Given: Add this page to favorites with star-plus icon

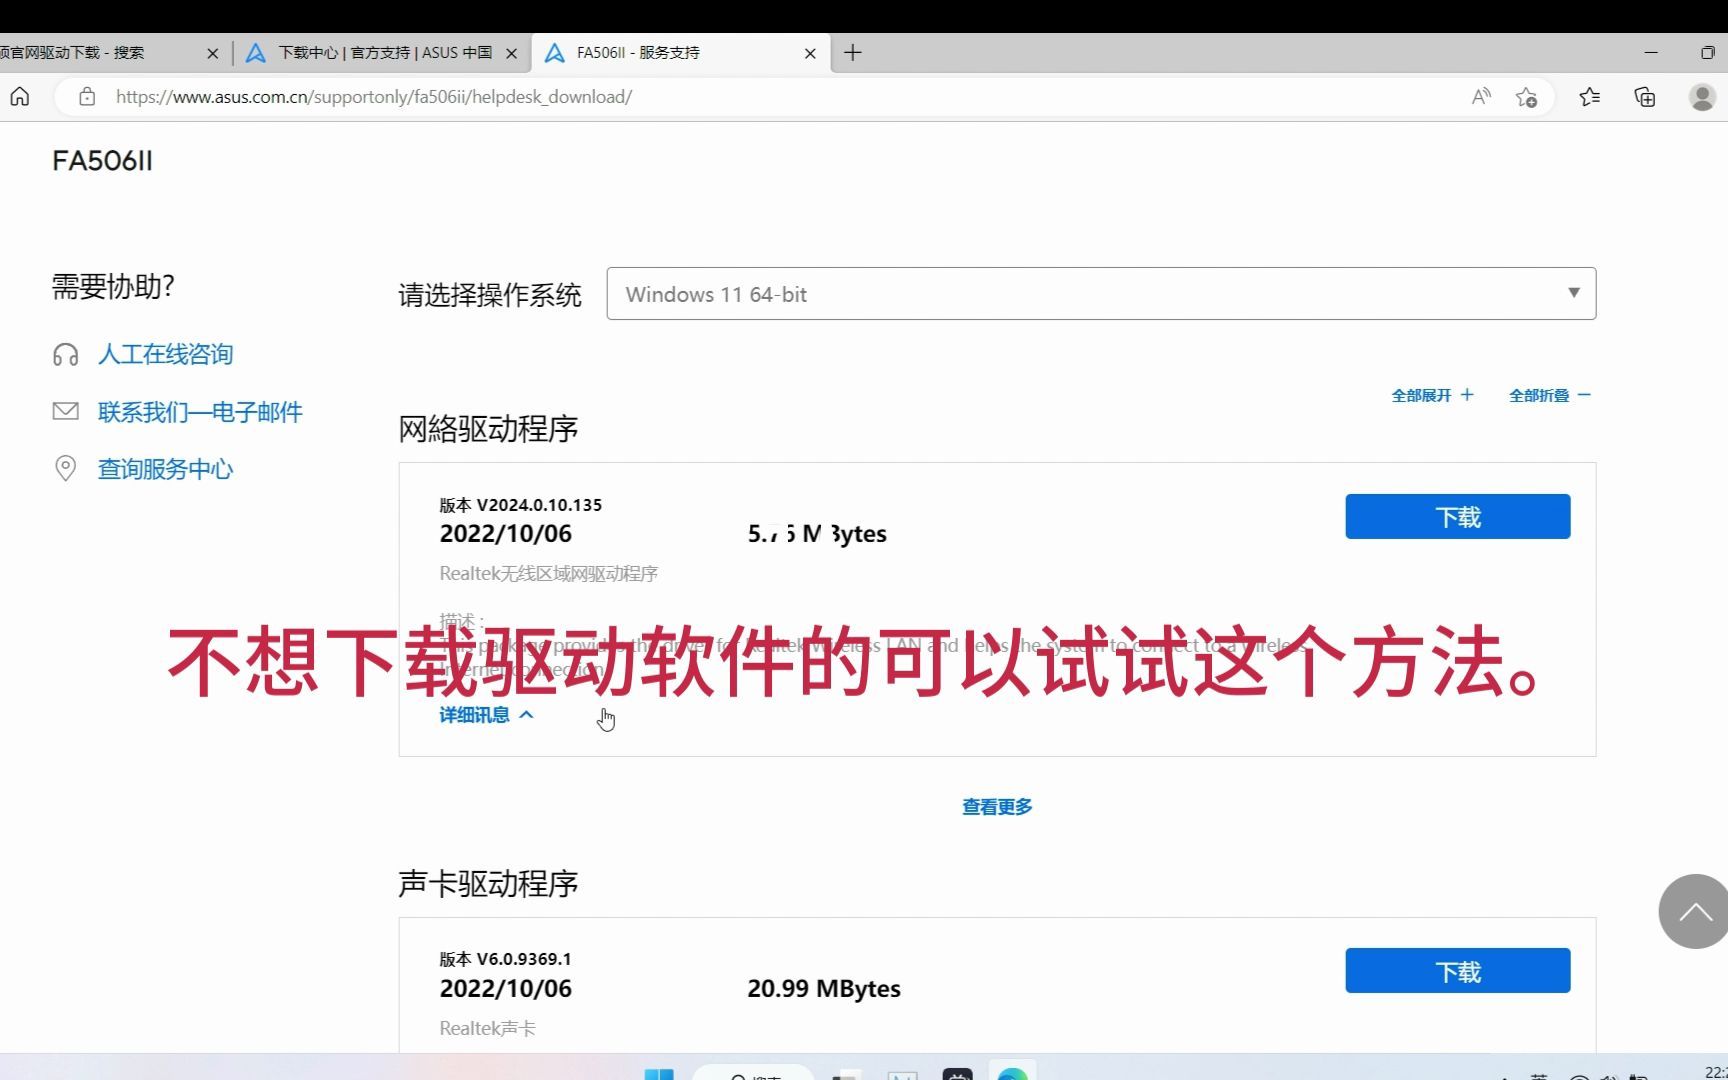Looking at the screenshot, I should click(x=1526, y=97).
